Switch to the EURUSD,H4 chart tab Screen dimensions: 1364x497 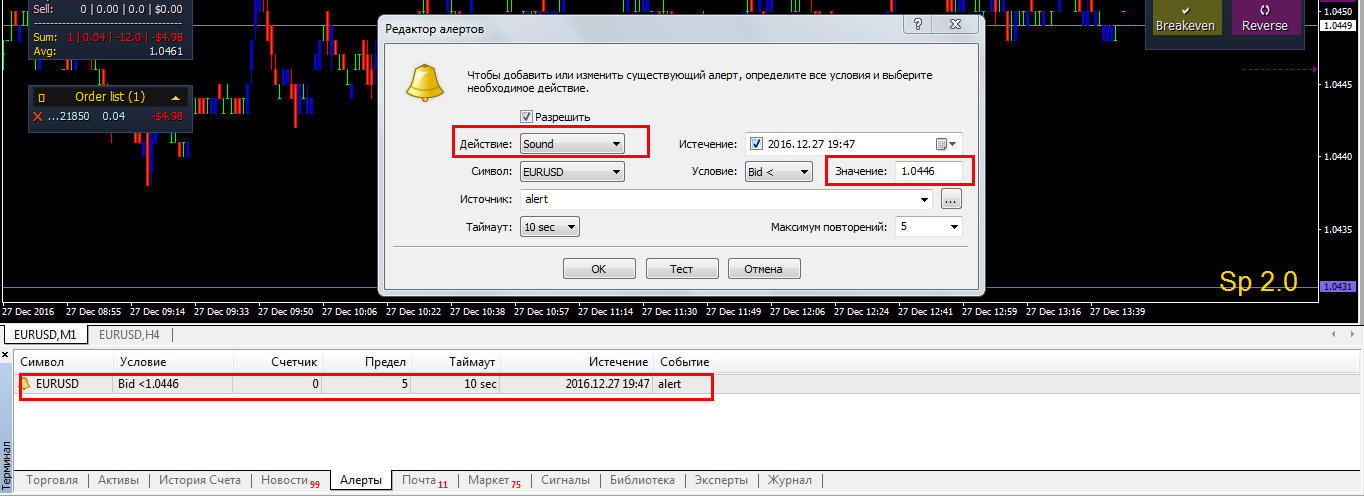point(129,334)
